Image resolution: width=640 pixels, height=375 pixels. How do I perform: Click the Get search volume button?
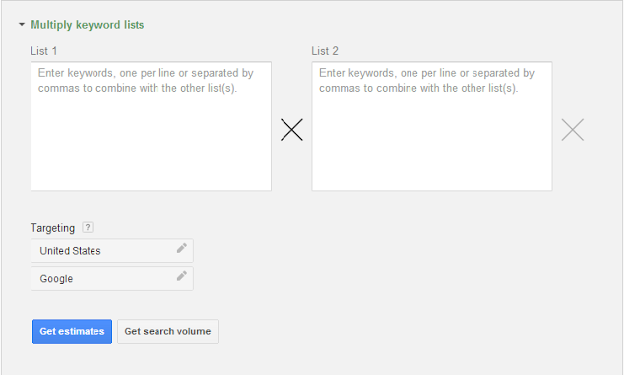click(x=168, y=331)
